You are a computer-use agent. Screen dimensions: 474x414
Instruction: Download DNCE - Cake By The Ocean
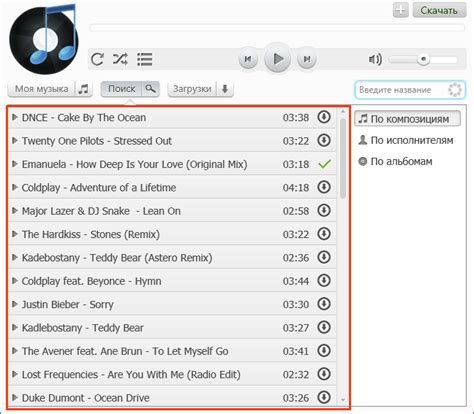pyautogui.click(x=324, y=117)
